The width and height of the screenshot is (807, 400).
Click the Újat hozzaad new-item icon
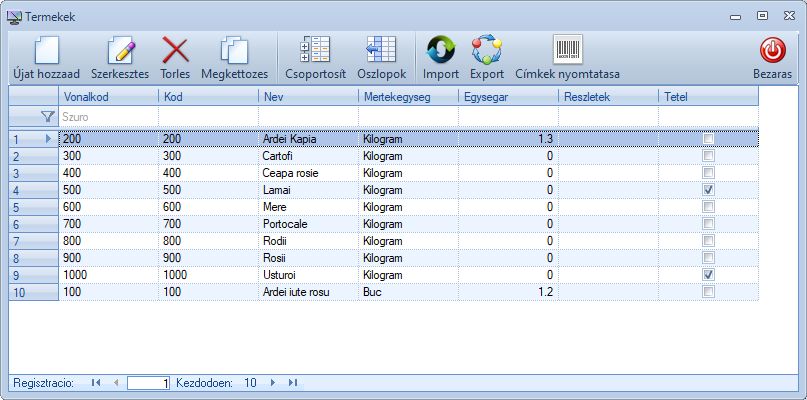tap(46, 50)
